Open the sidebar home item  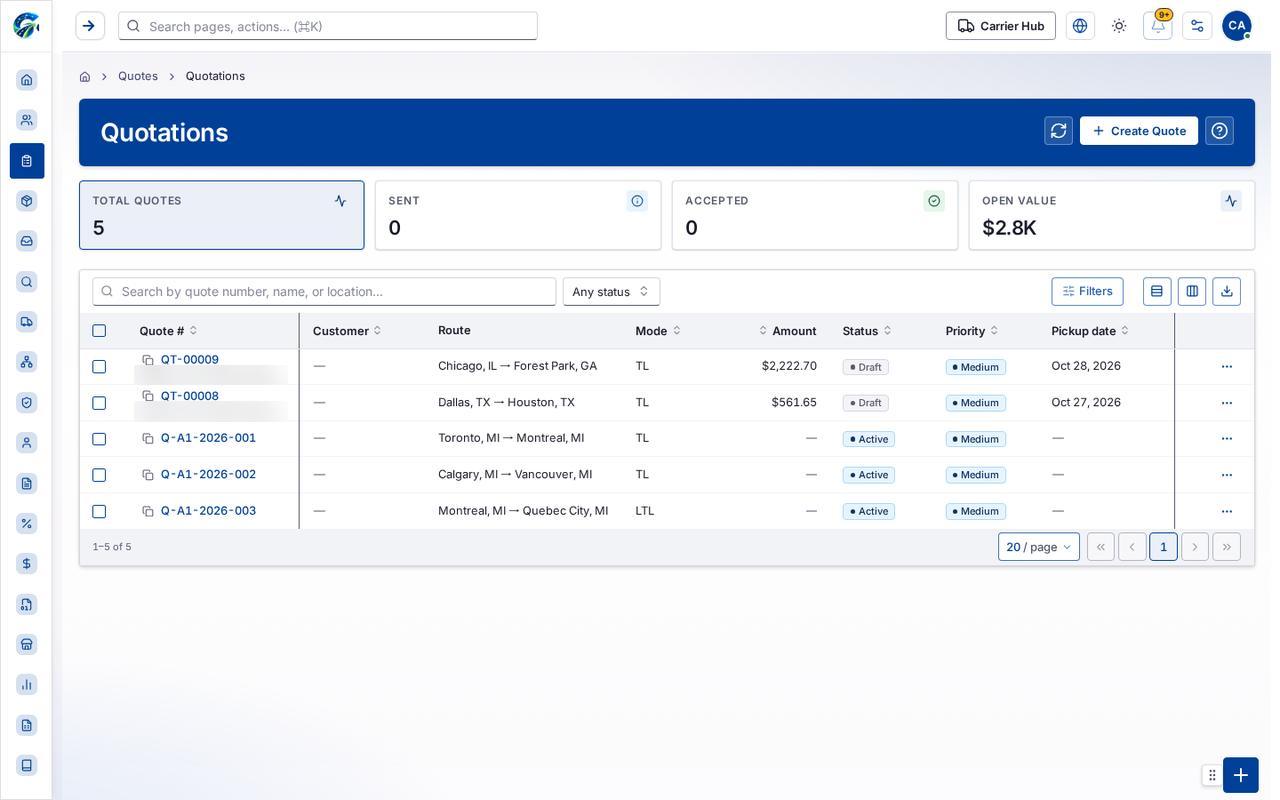click(27, 80)
